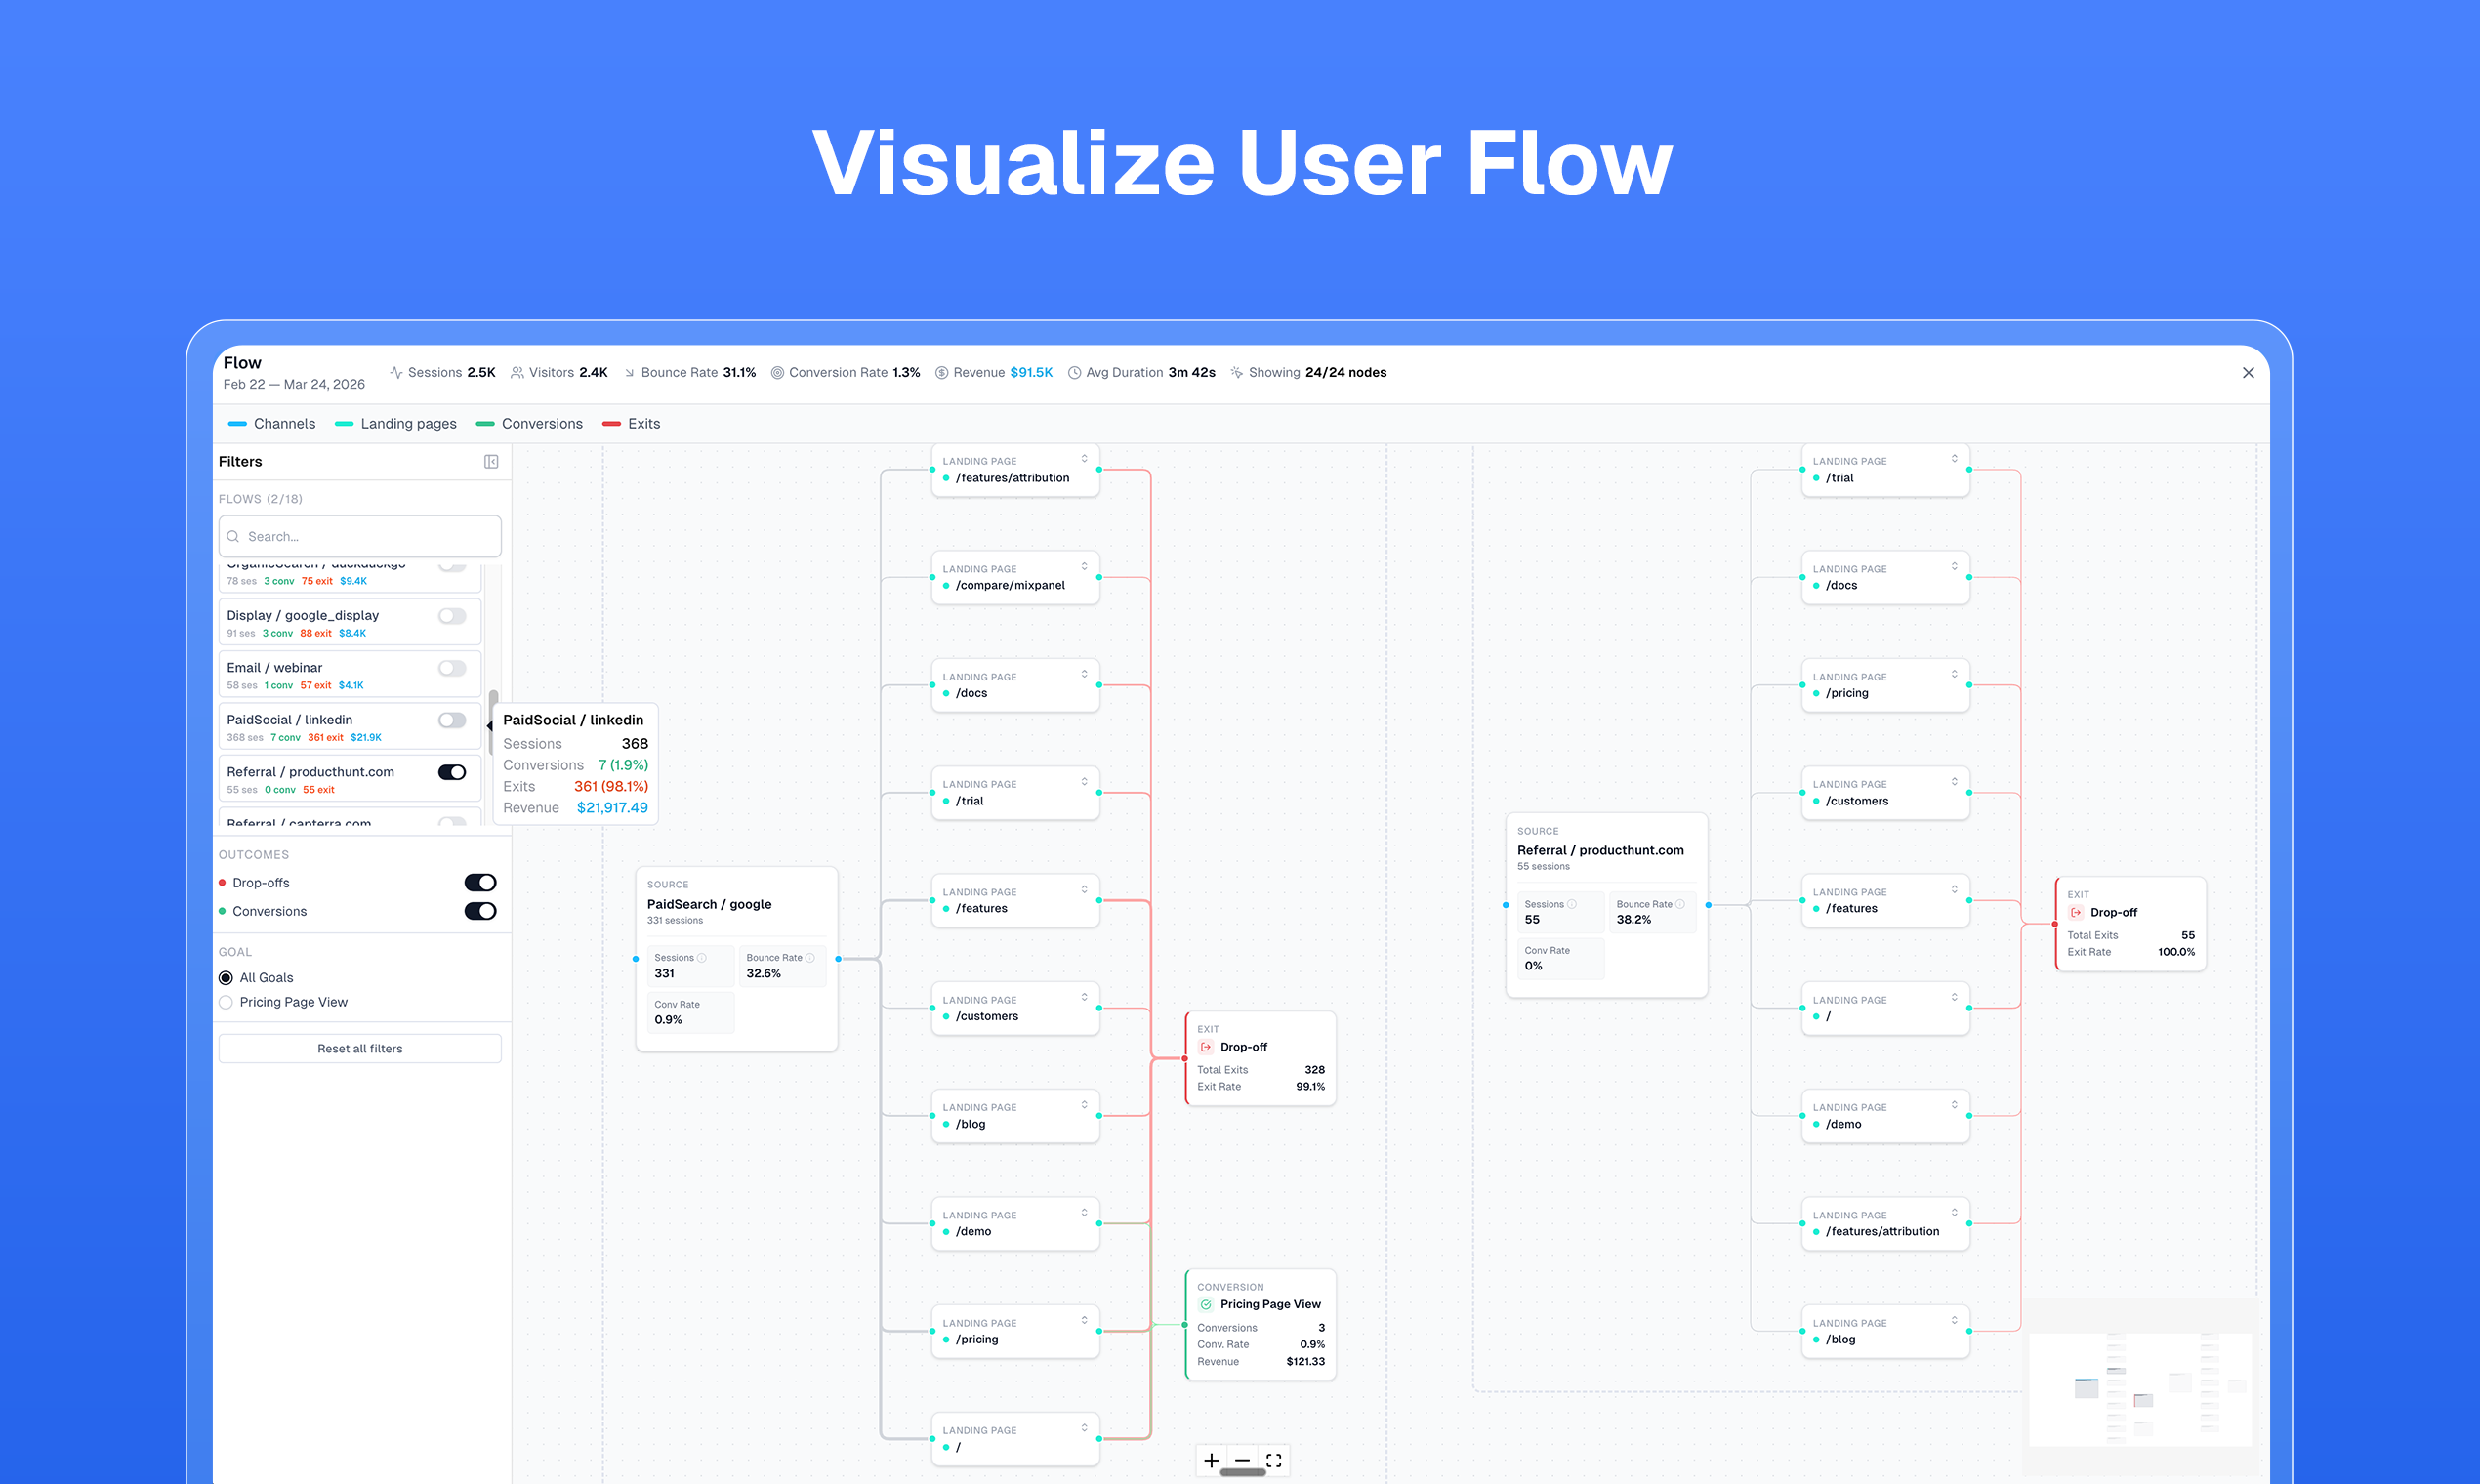Select the Pricing Page View goal radio
Screen dimensions: 2480x1484
pos(226,1002)
